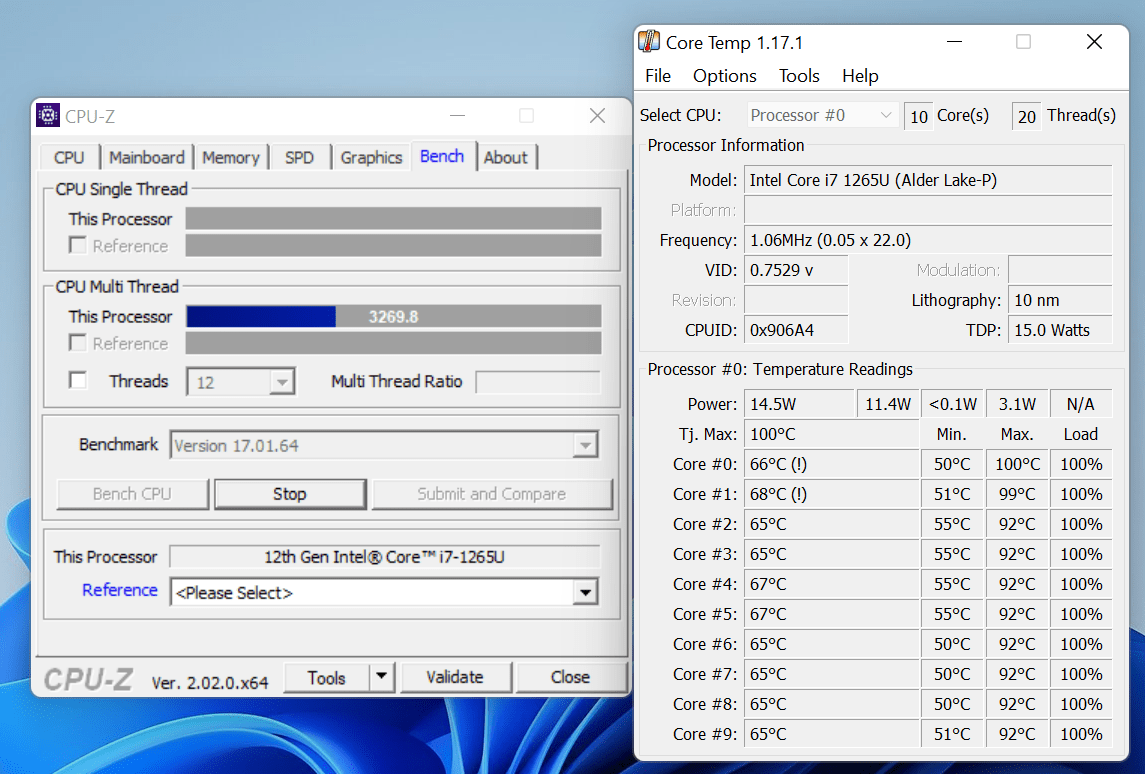Enable the Single Thread Reference checkbox
This screenshot has width=1145, height=774.
(77, 245)
